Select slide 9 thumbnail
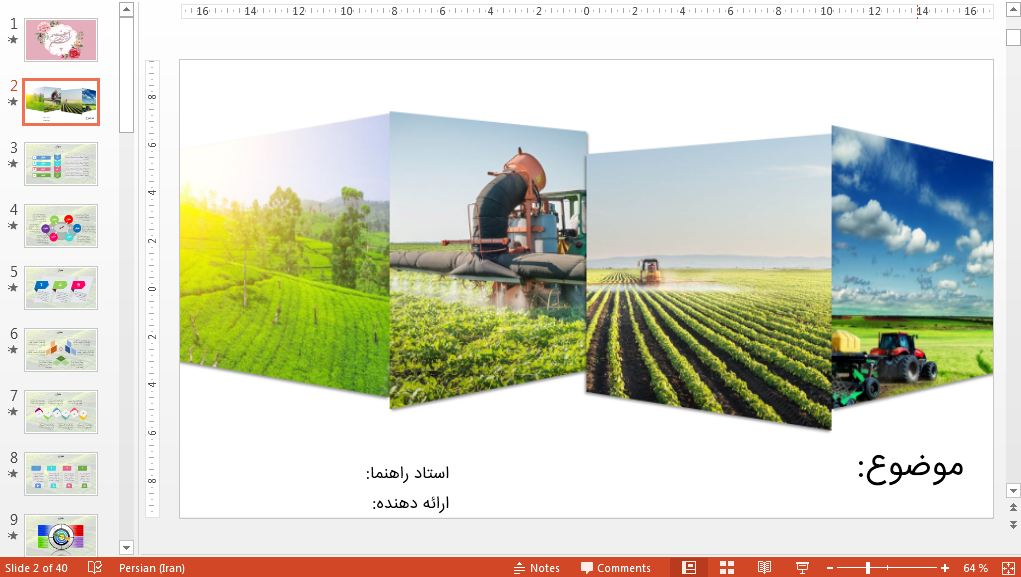This screenshot has height=577, width=1021. [60, 533]
